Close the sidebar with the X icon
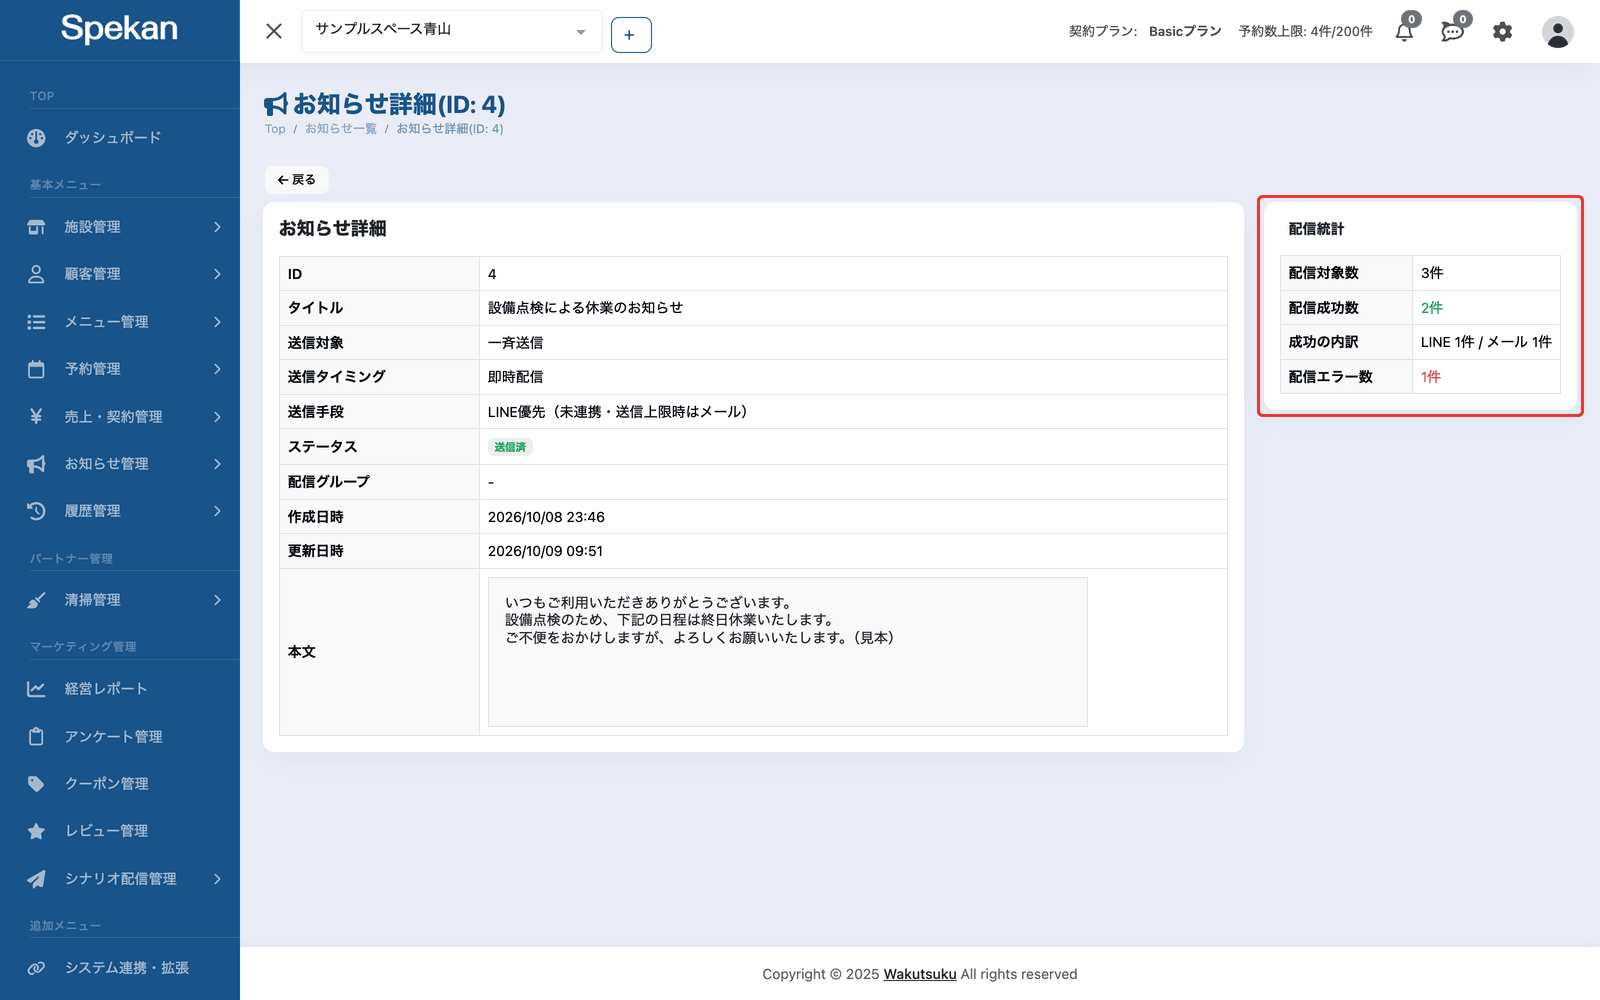 pos(274,31)
